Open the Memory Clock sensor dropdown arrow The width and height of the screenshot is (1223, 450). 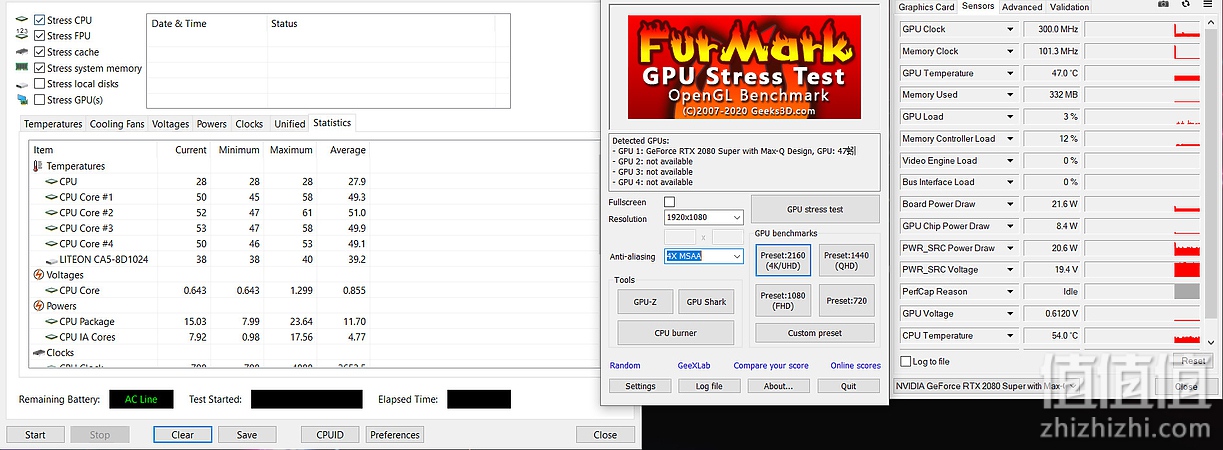tap(1010, 51)
